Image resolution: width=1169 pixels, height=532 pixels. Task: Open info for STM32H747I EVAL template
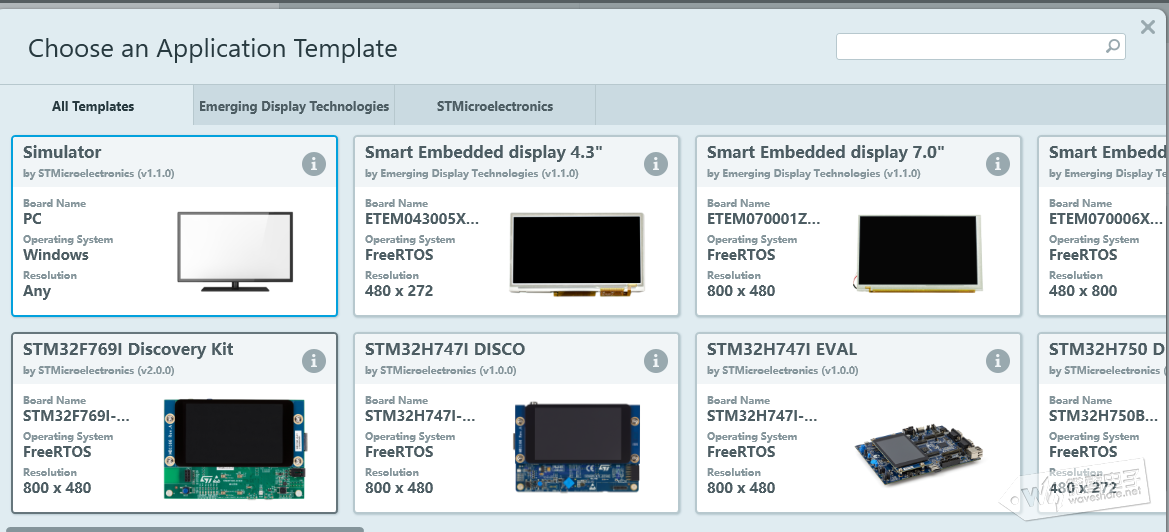pyautogui.click(x=998, y=361)
